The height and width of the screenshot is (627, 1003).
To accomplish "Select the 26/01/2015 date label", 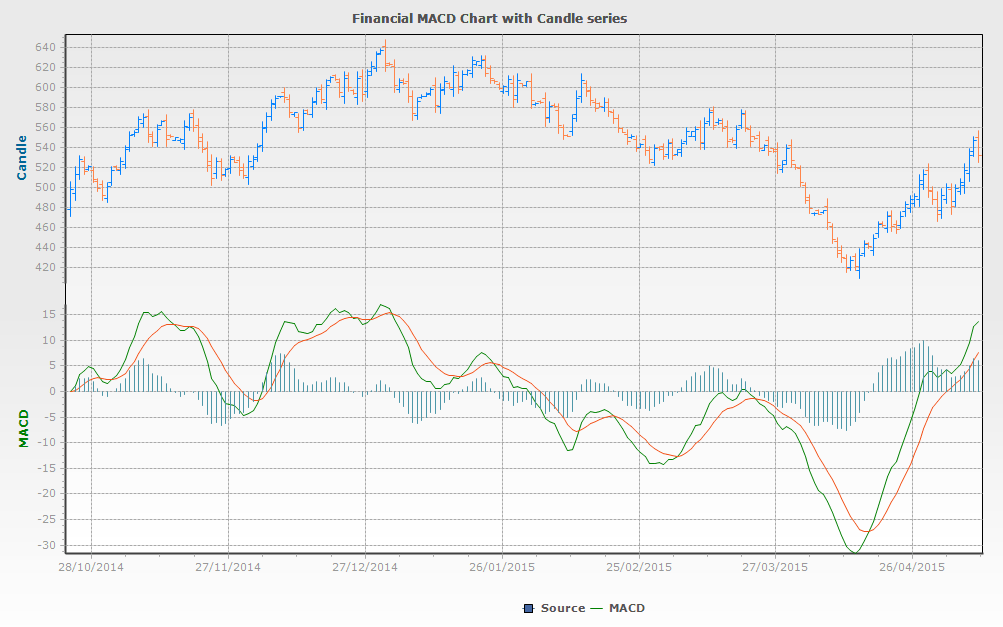I will [502, 567].
